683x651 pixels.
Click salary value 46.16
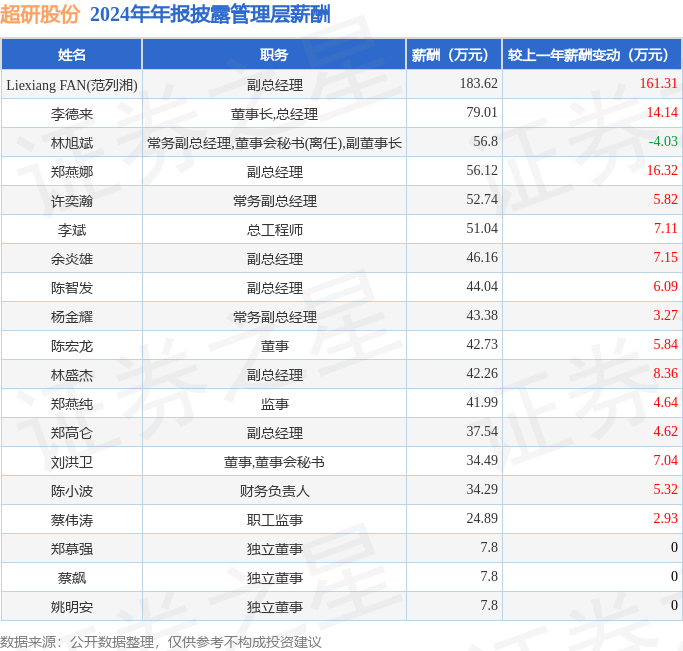tap(482, 257)
